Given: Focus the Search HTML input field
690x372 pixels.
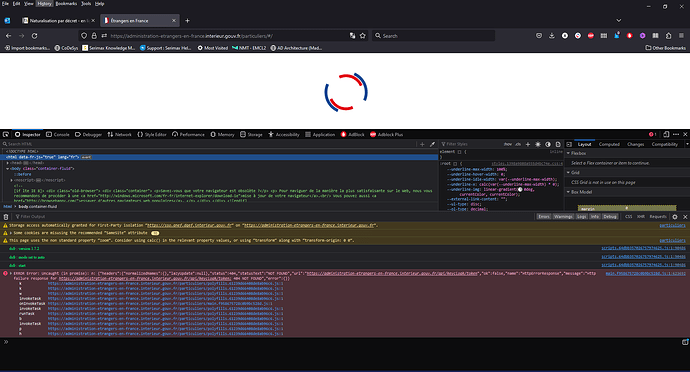Looking at the screenshot, I should [x=209, y=144].
